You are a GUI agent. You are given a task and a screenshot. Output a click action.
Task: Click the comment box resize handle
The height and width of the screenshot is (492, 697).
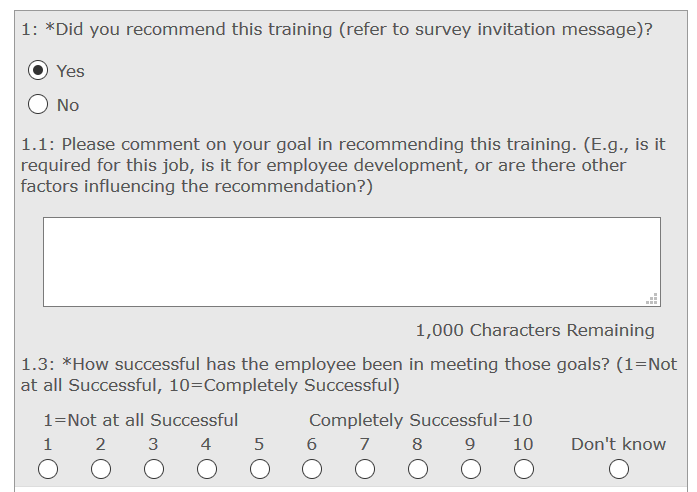pos(652,298)
